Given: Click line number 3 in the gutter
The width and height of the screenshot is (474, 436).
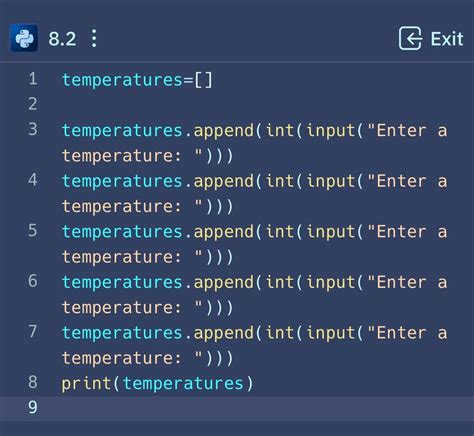Looking at the screenshot, I should [33, 129].
